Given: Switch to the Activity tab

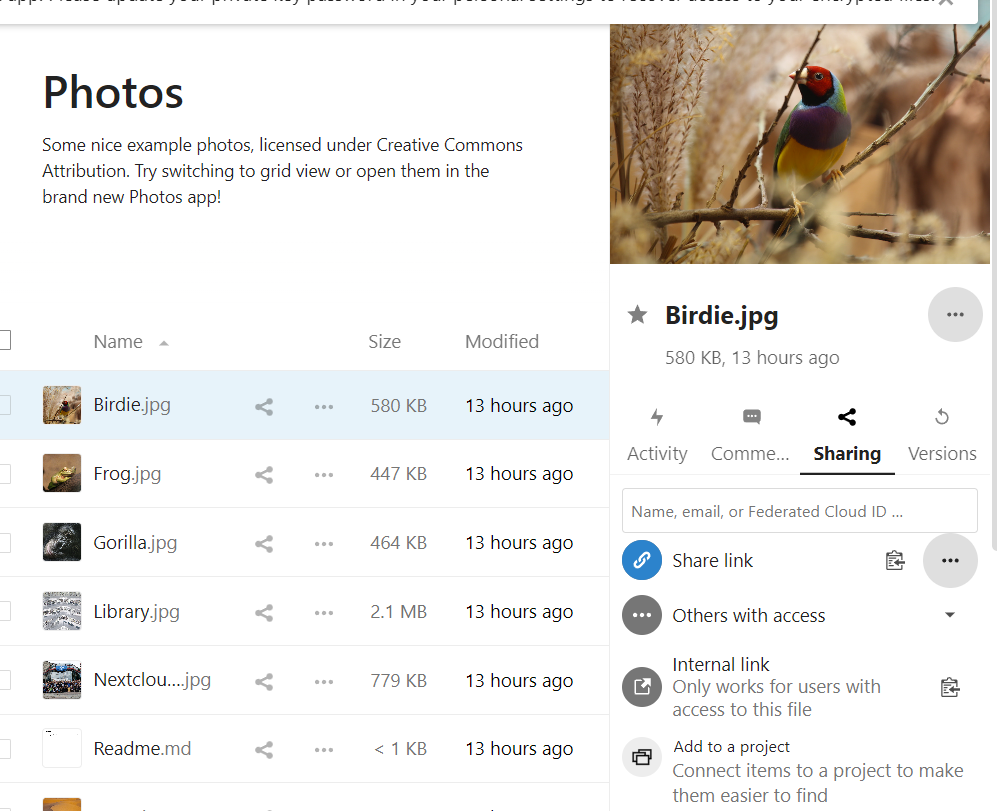Looking at the screenshot, I should (x=657, y=436).
